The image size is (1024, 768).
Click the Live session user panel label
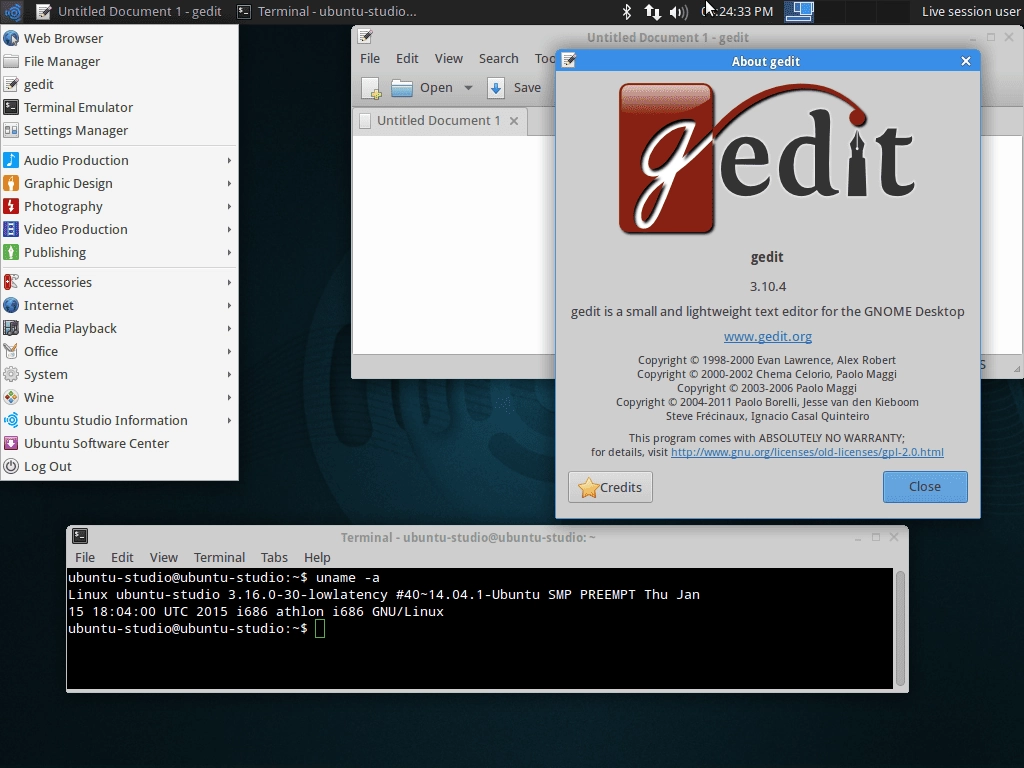pos(970,11)
